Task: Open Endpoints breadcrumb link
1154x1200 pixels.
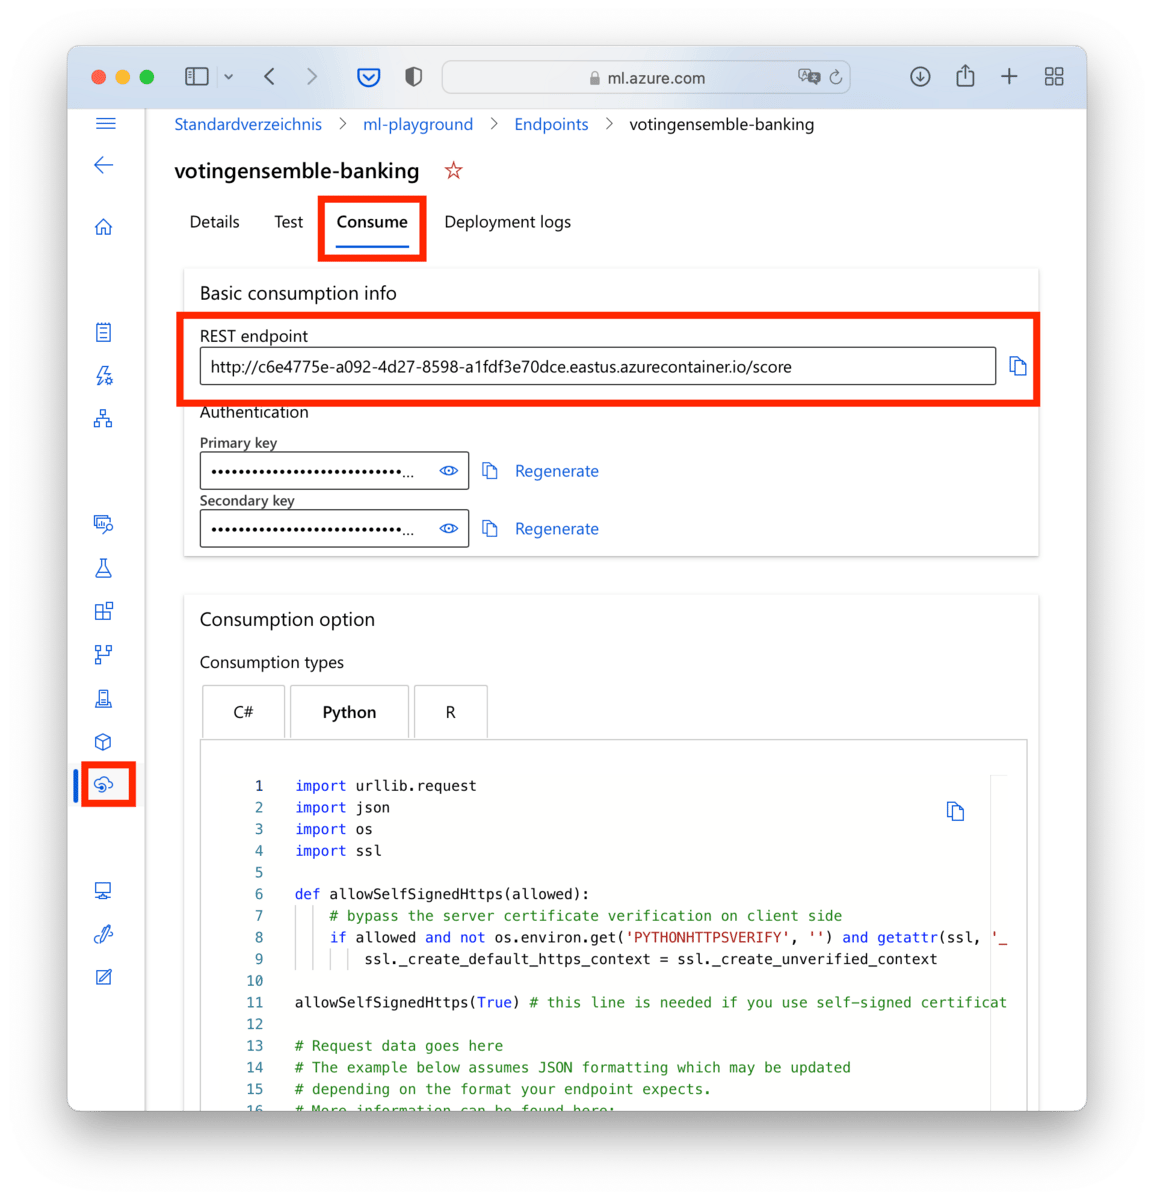Action: point(551,124)
